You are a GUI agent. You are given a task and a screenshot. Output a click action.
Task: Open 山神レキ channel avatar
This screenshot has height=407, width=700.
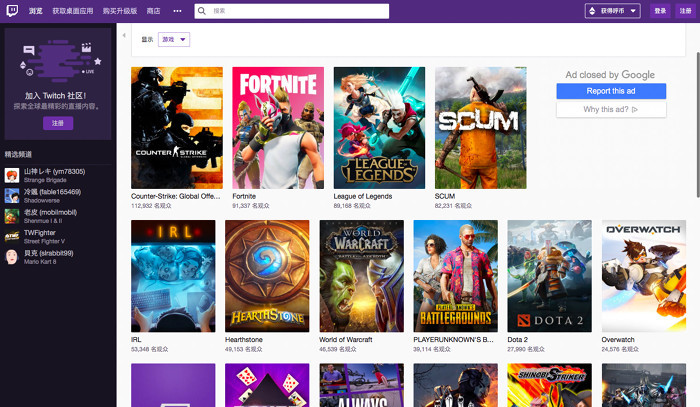click(x=12, y=175)
